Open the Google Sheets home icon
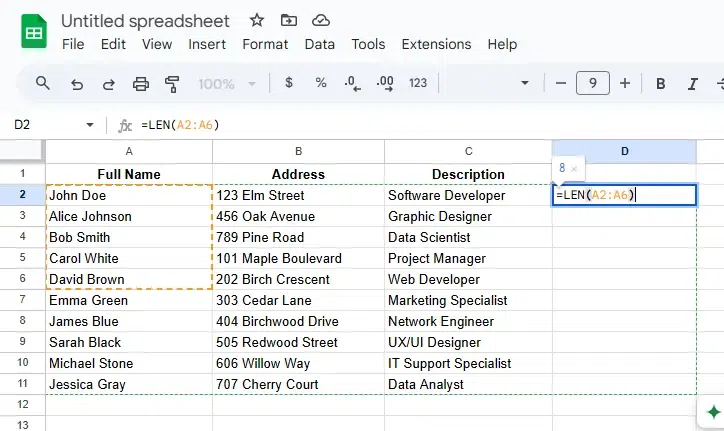The height and width of the screenshot is (431, 724). pyautogui.click(x=34, y=31)
